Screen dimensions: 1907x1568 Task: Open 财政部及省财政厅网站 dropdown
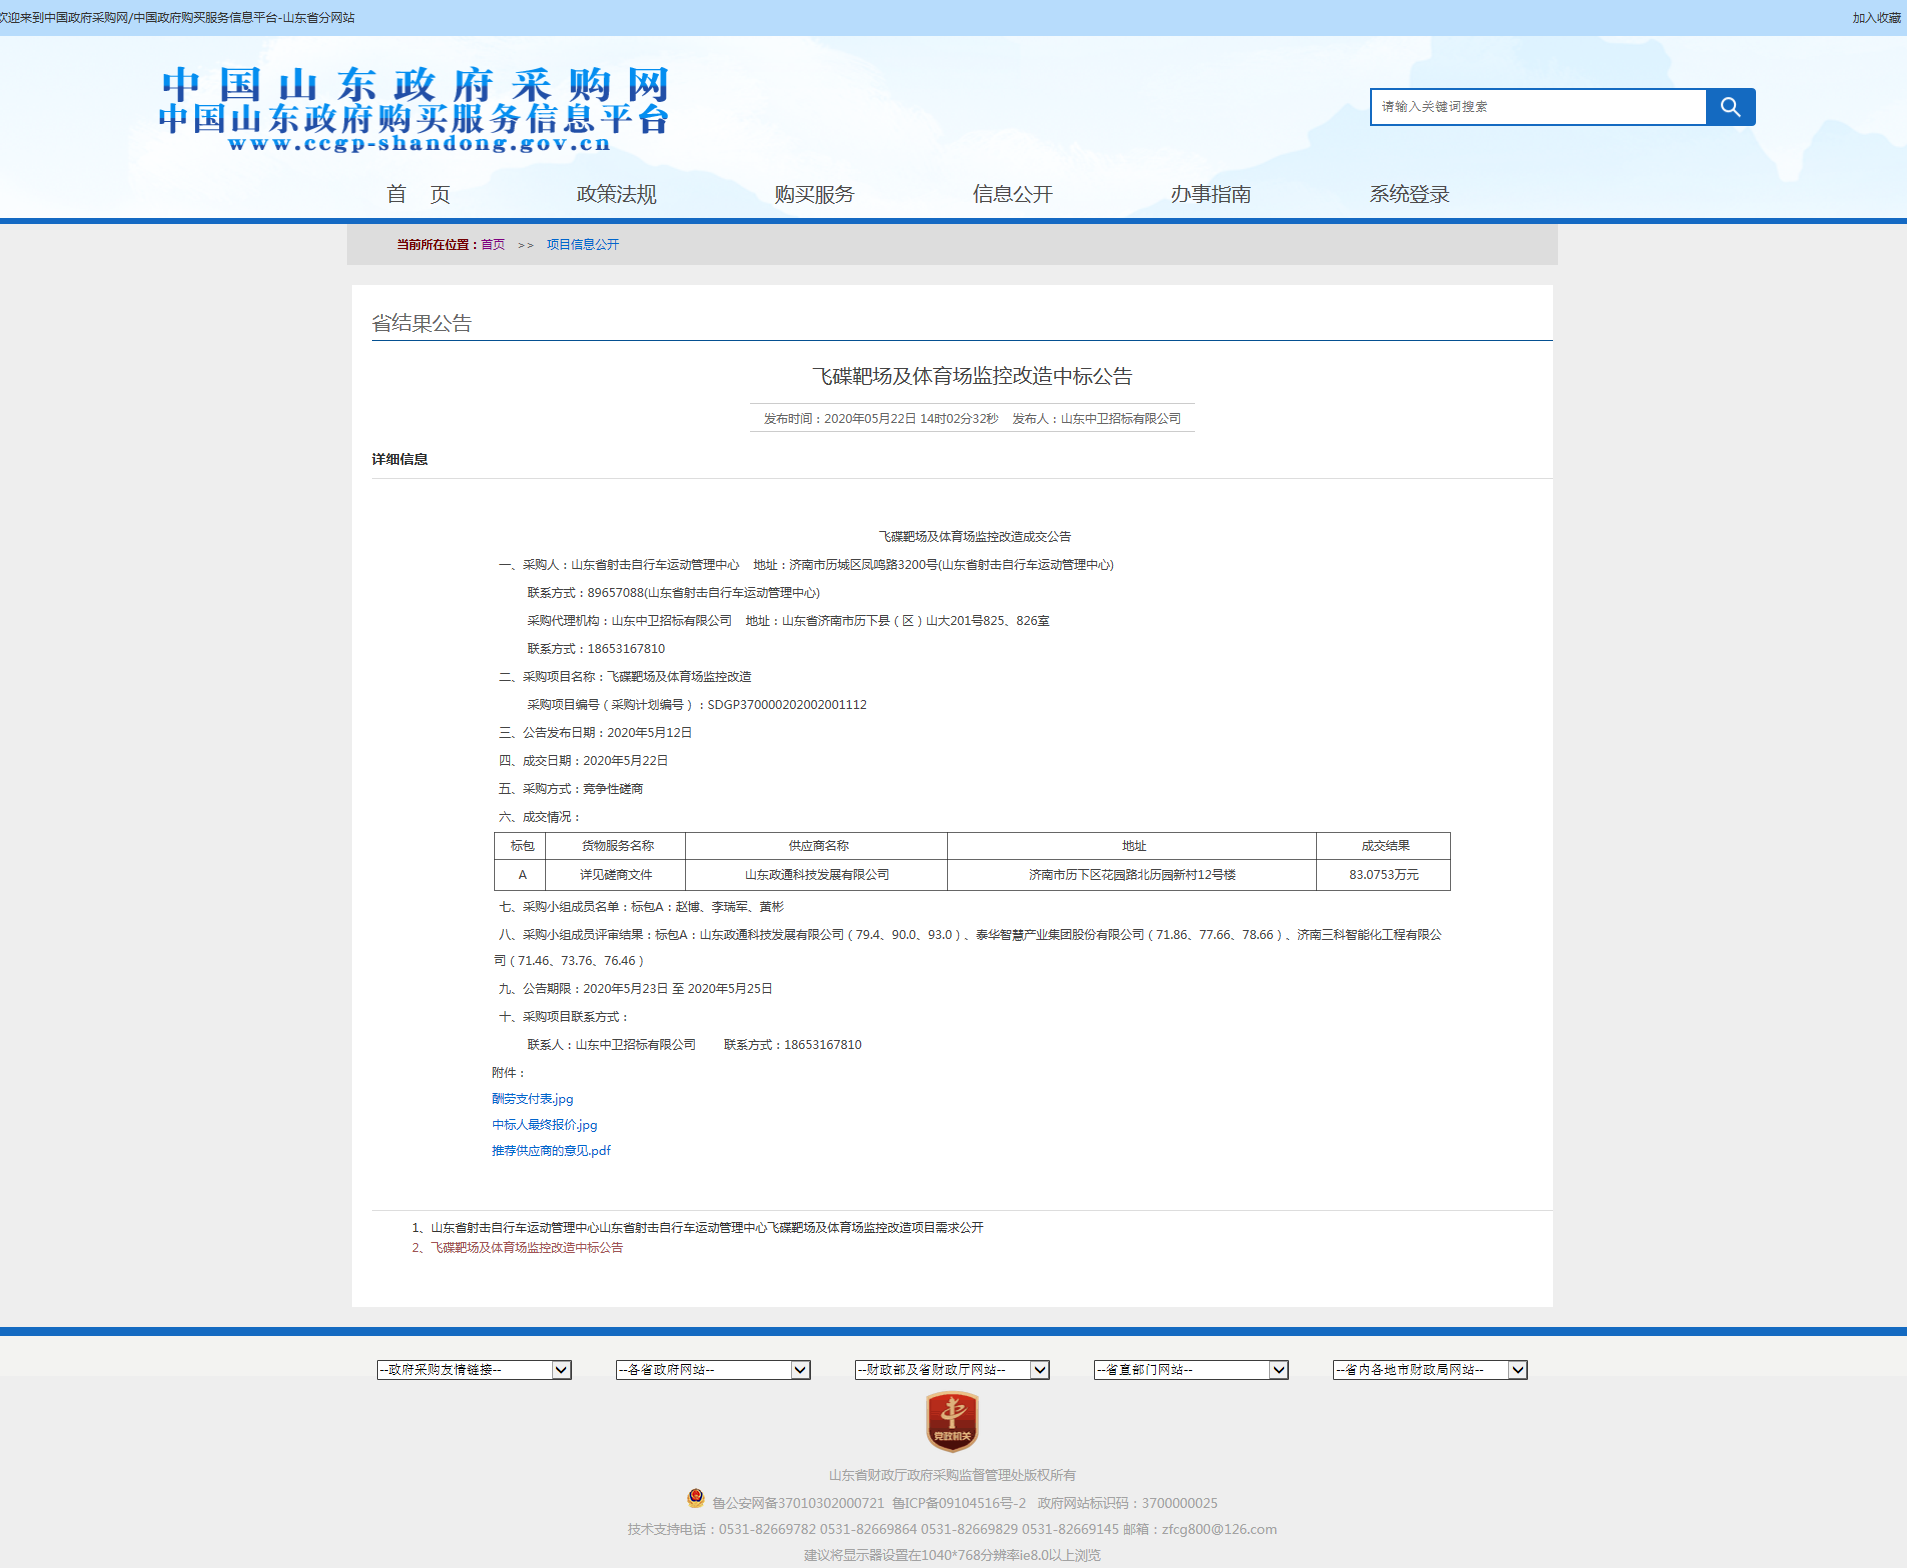[952, 1370]
